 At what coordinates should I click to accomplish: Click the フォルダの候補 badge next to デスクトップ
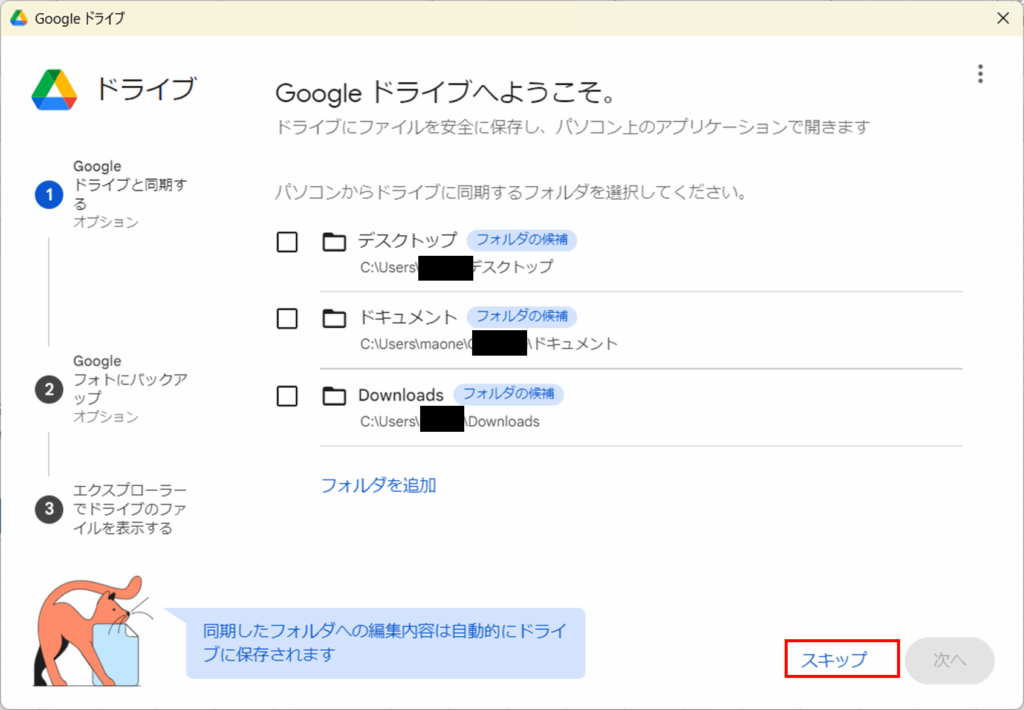coord(522,240)
